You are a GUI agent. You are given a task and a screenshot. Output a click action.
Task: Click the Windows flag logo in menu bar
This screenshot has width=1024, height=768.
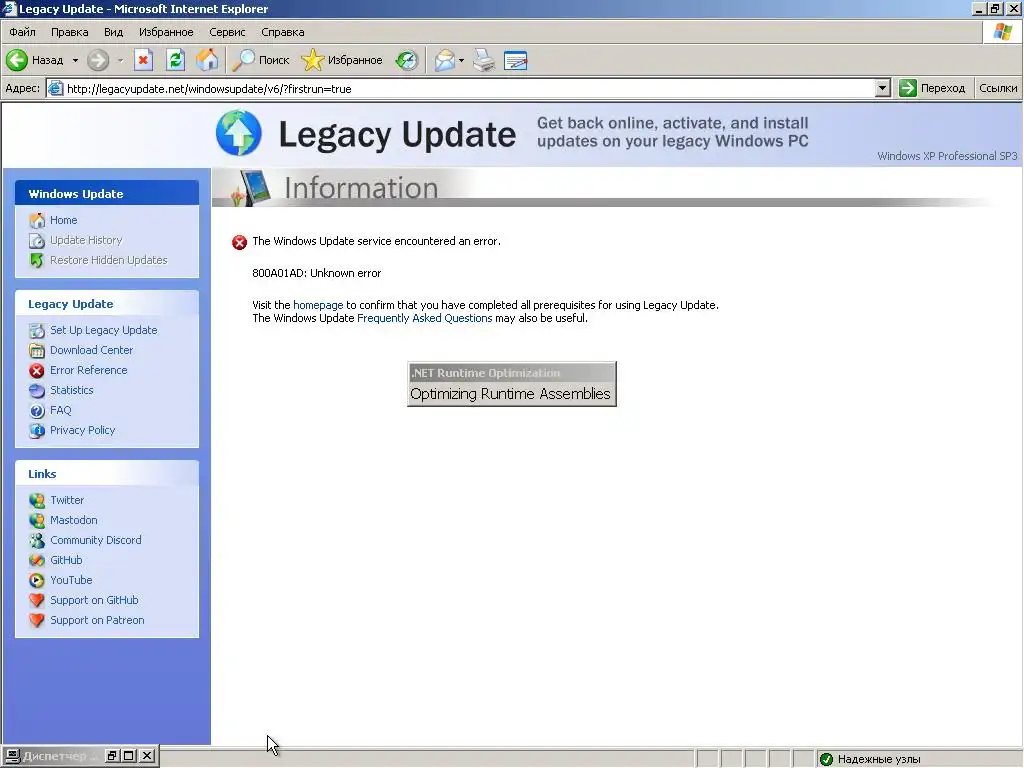coord(1003,31)
